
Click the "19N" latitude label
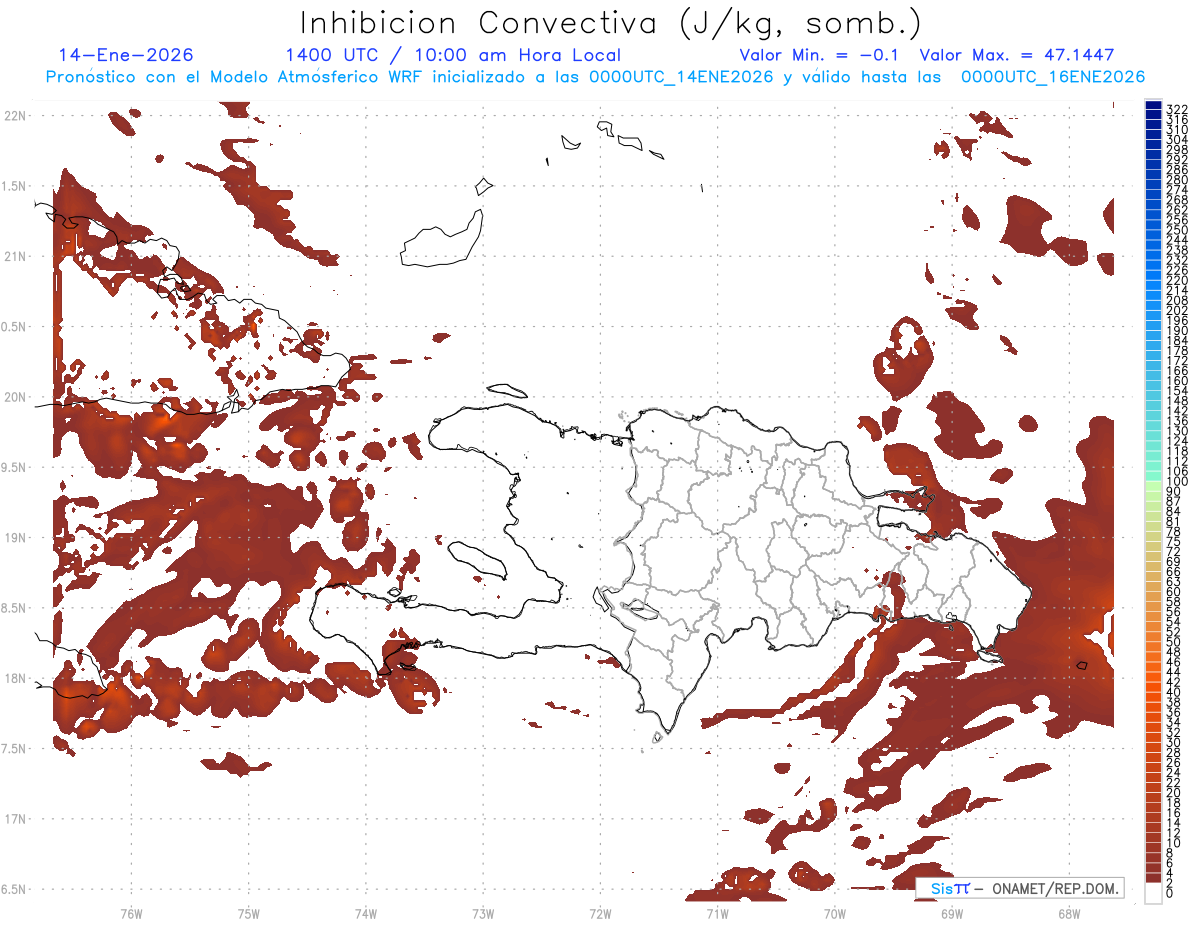(x=15, y=538)
